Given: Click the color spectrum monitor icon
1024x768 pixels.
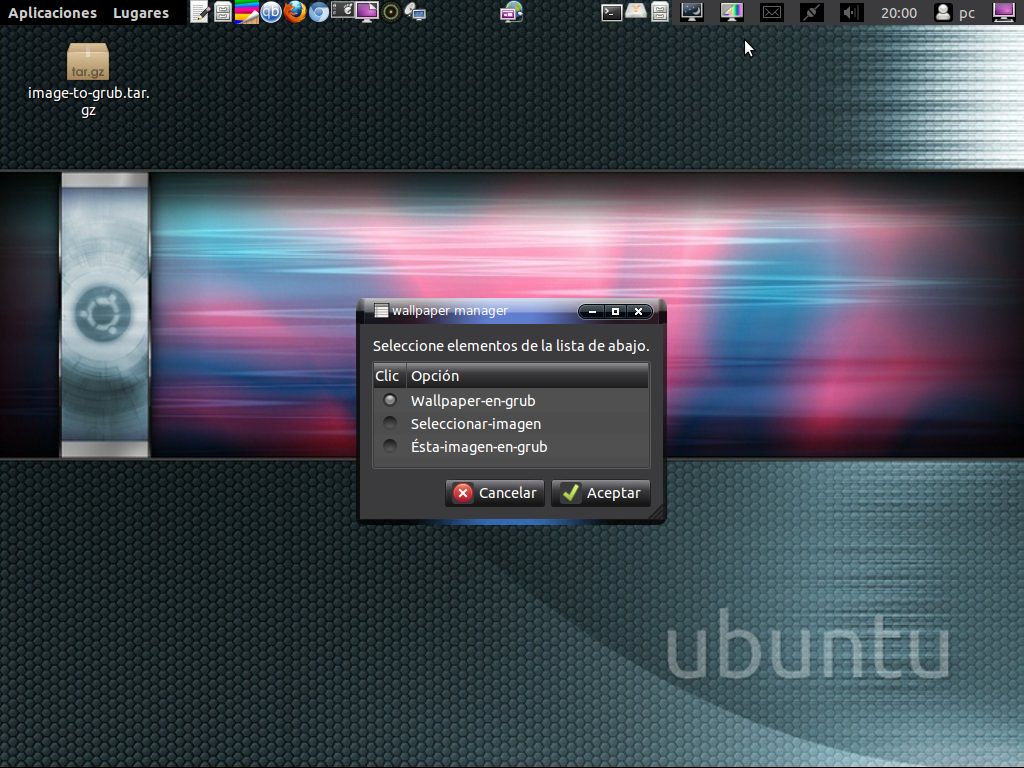Looking at the screenshot, I should [731, 12].
